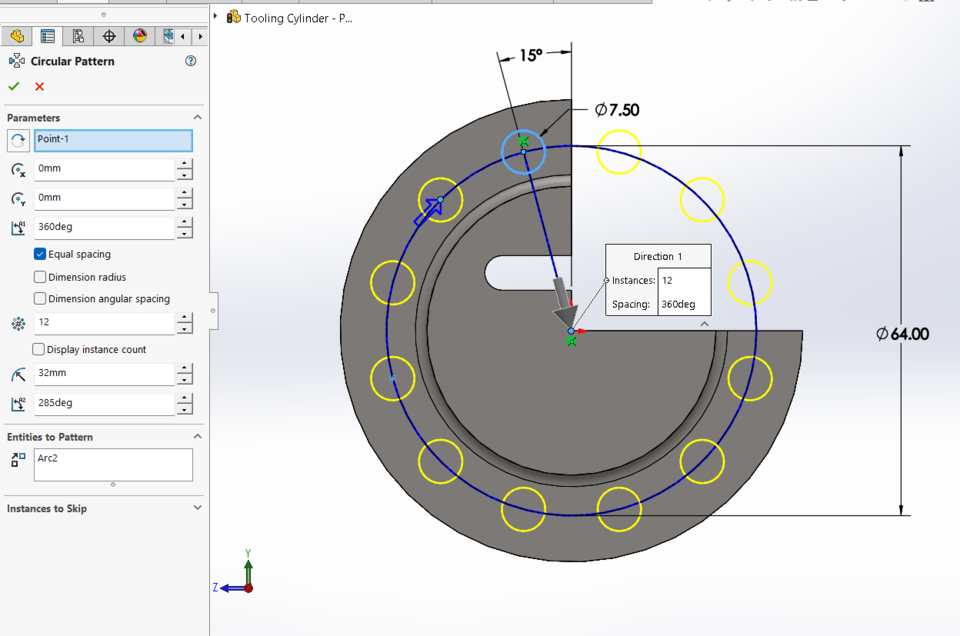
Task: Collapse the Parameters section
Action: 197,117
